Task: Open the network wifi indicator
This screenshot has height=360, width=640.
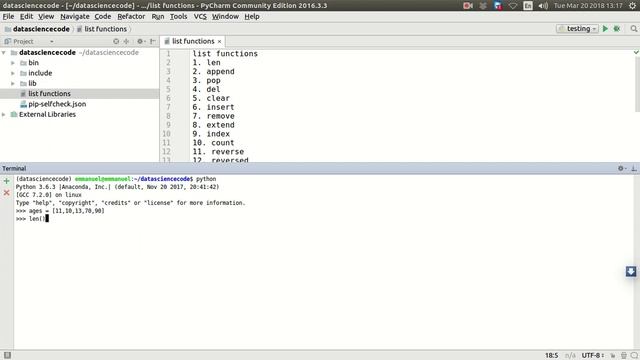Action: [x=513, y=6]
